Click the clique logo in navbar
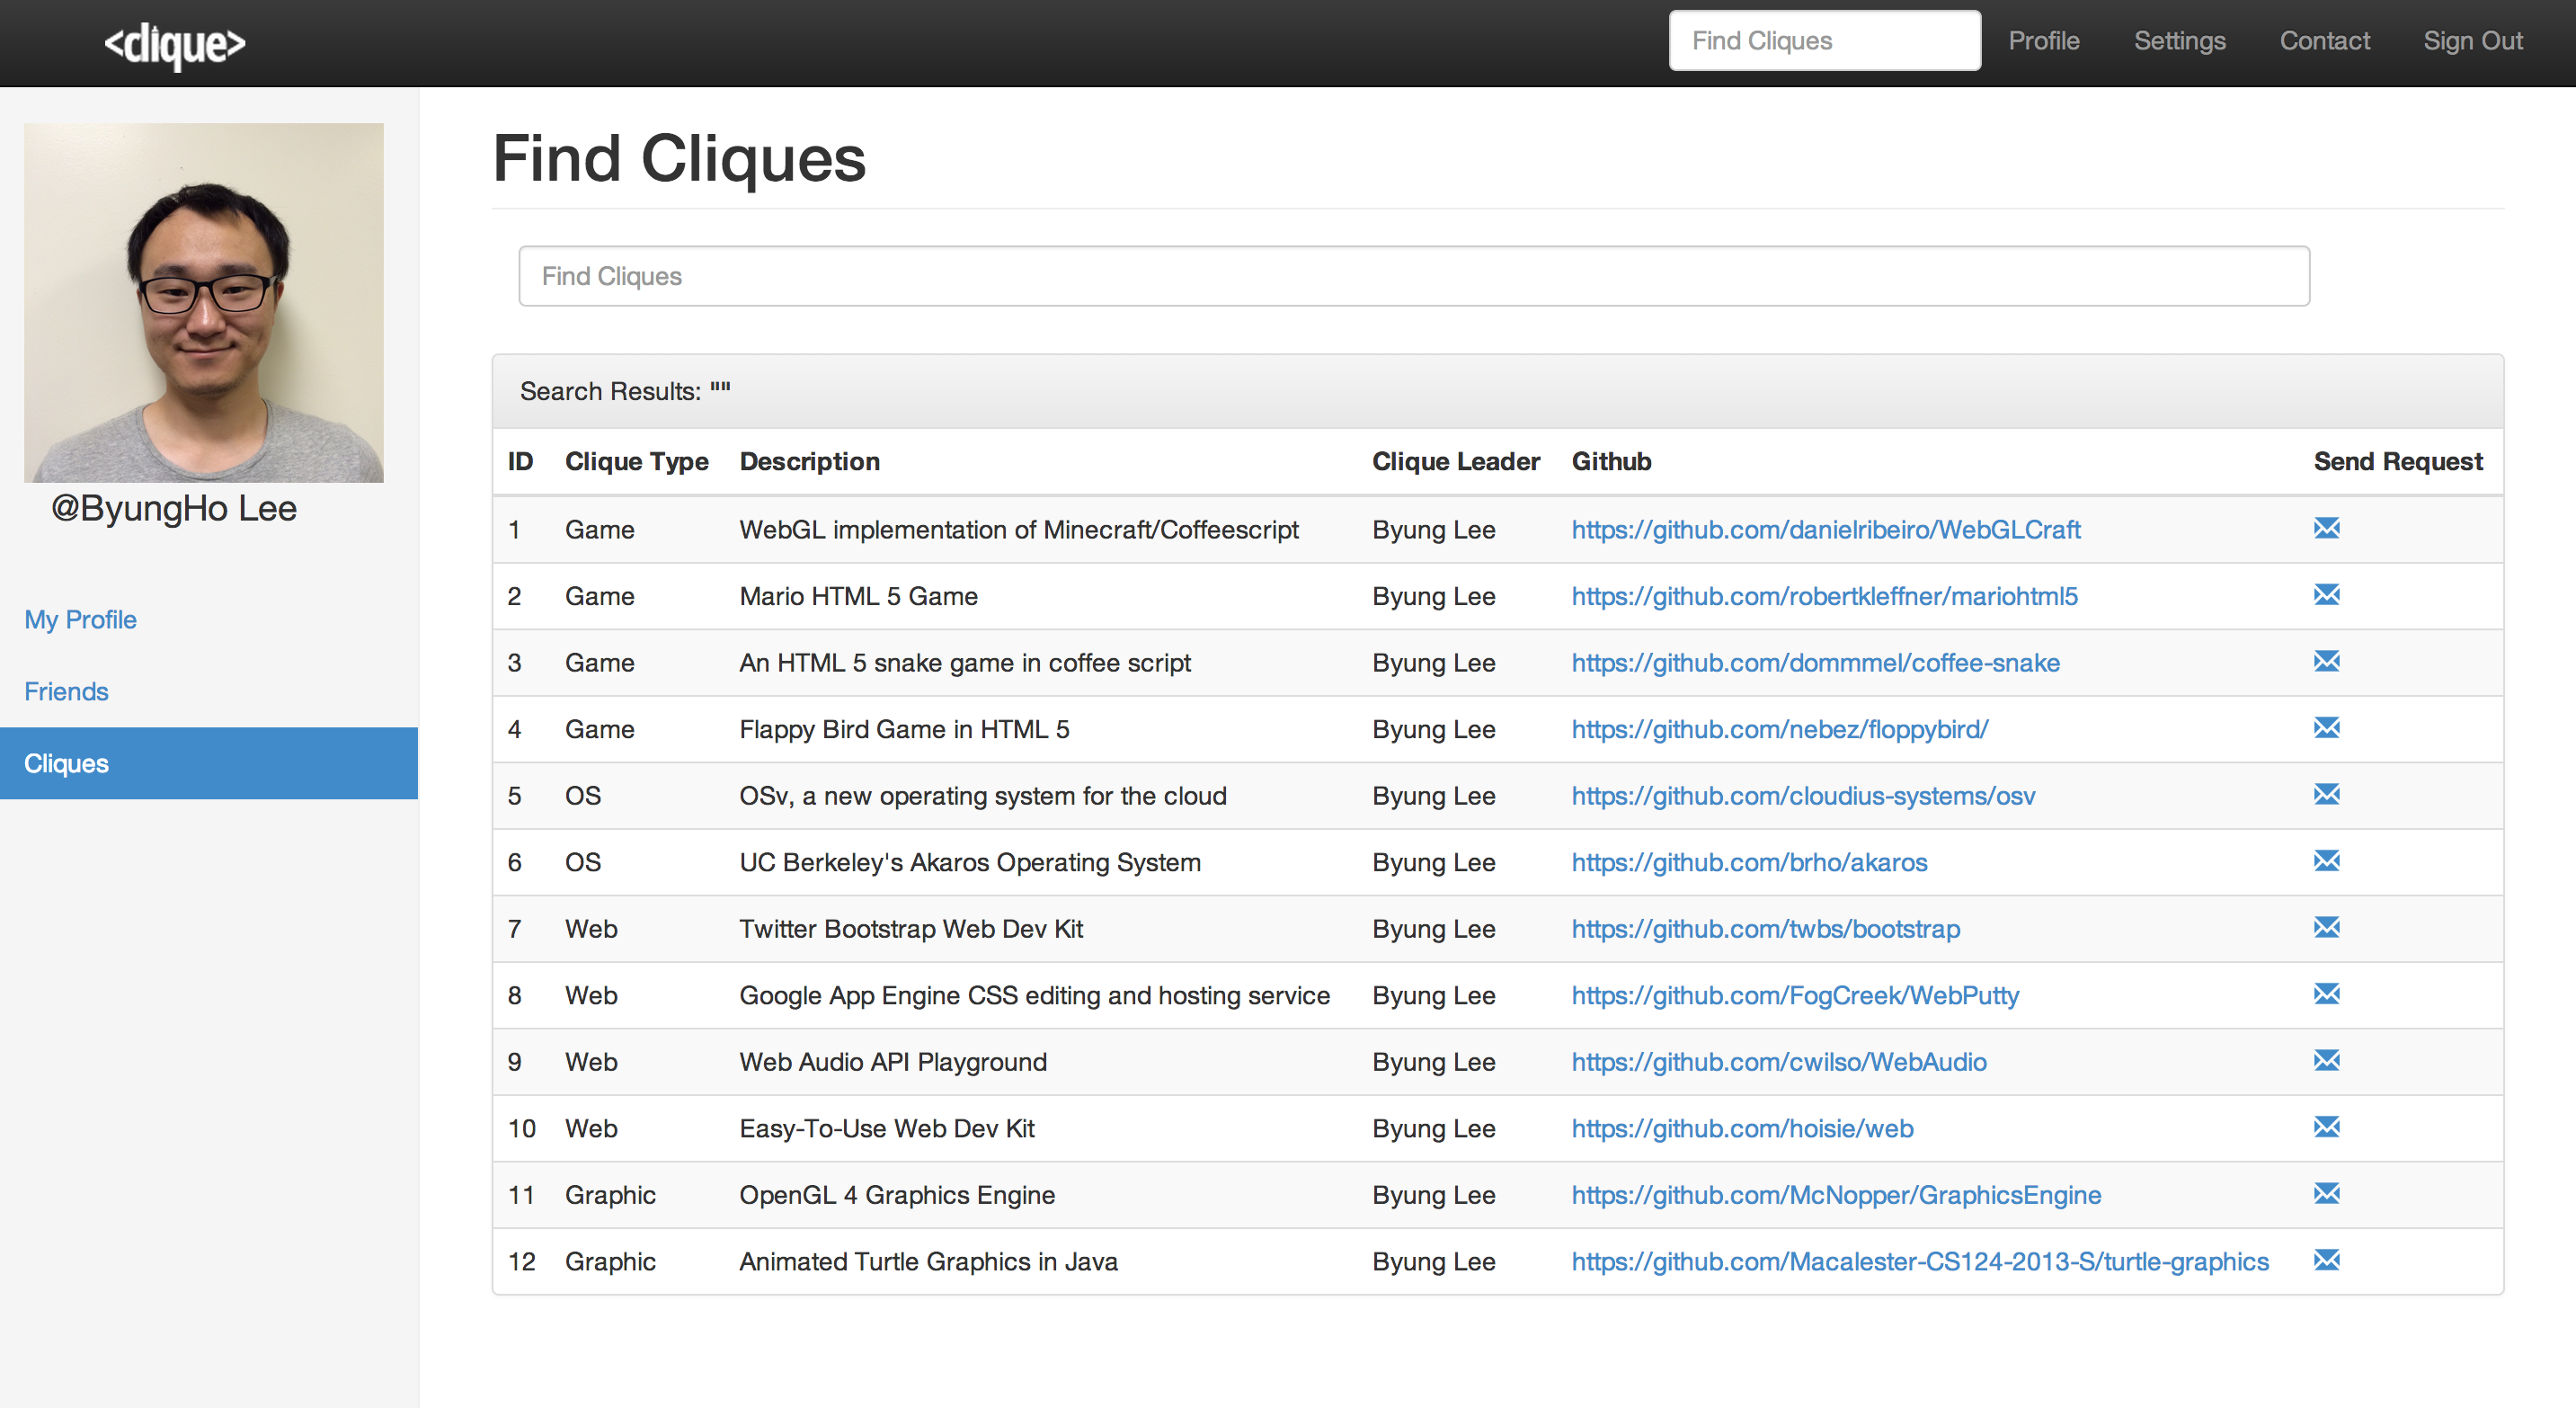Viewport: 2576px width, 1408px height. click(175, 44)
